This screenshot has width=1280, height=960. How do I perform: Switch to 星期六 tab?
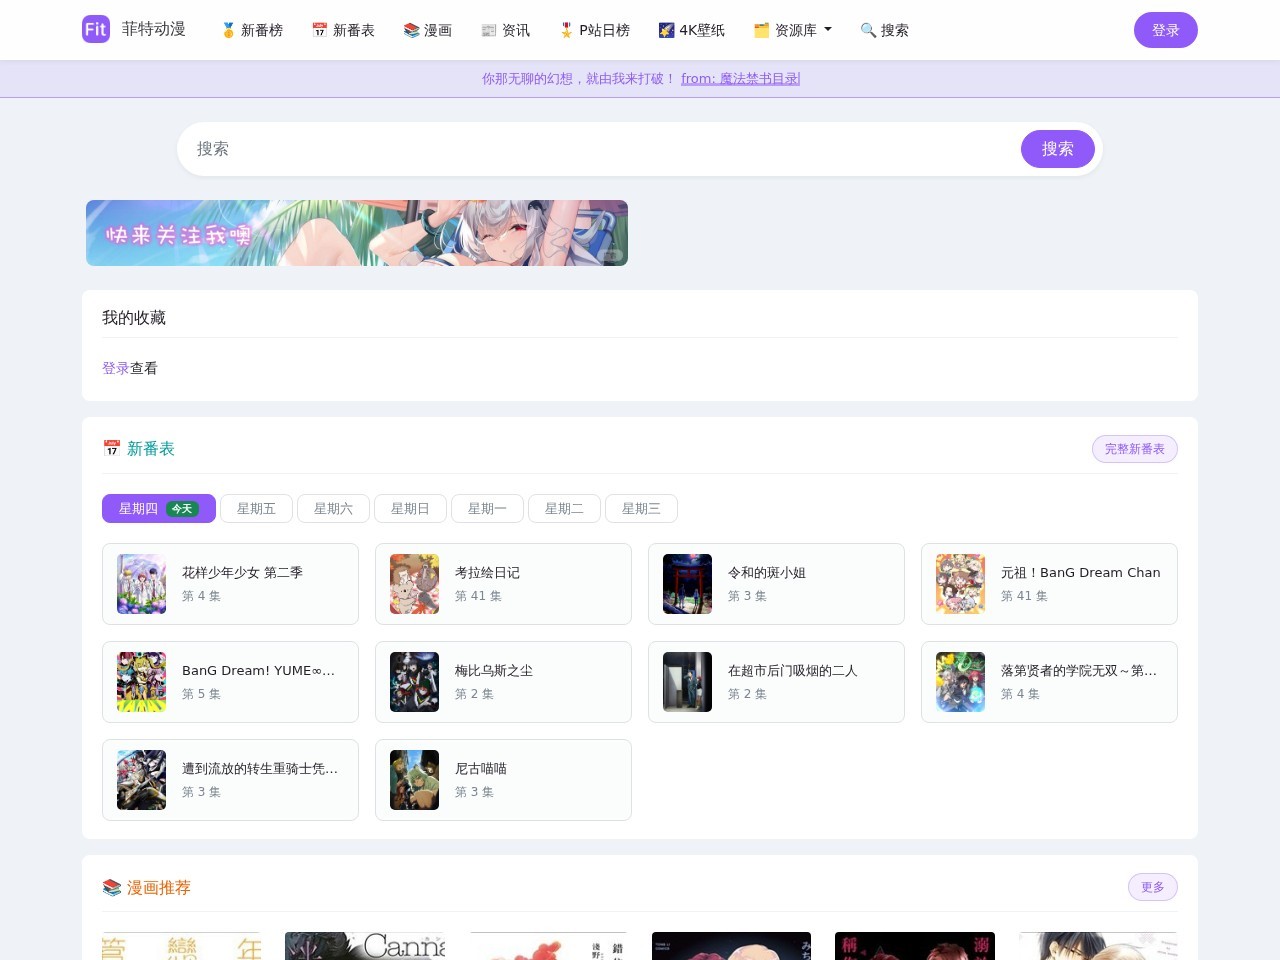[333, 508]
